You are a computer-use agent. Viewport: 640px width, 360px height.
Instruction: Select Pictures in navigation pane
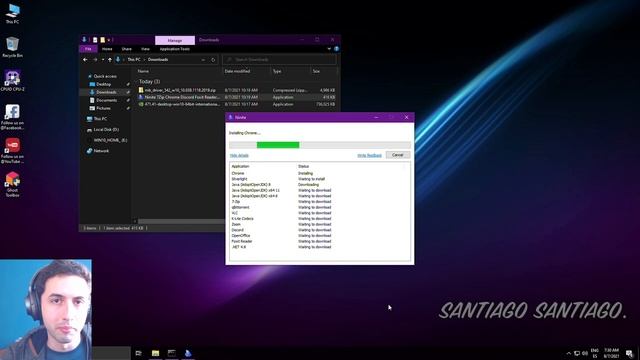pyautogui.click(x=103, y=109)
